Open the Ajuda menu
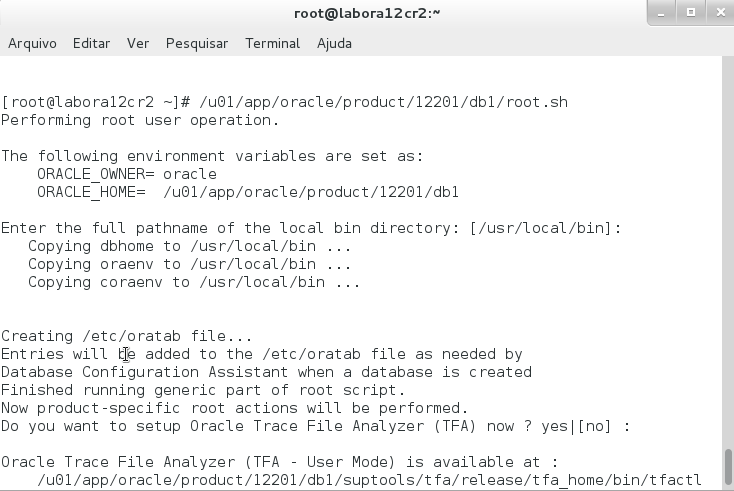 [335, 43]
